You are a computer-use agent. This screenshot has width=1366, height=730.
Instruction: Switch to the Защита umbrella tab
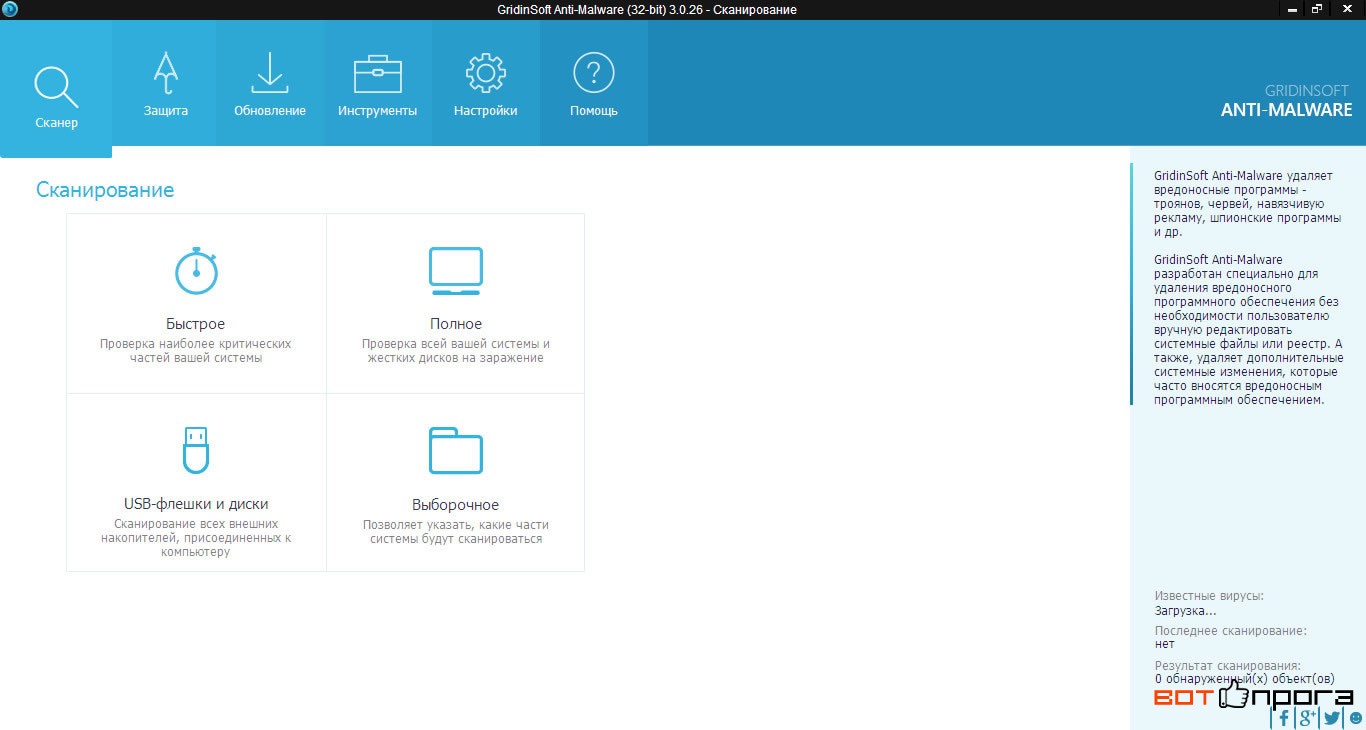[x=165, y=84]
